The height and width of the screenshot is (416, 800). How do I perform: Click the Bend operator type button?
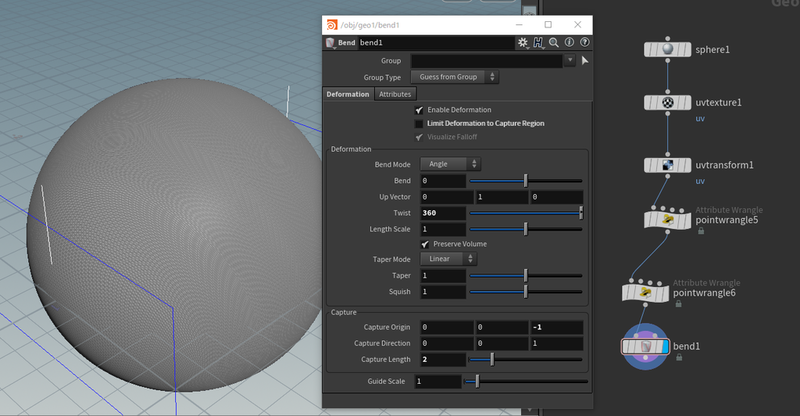340,43
